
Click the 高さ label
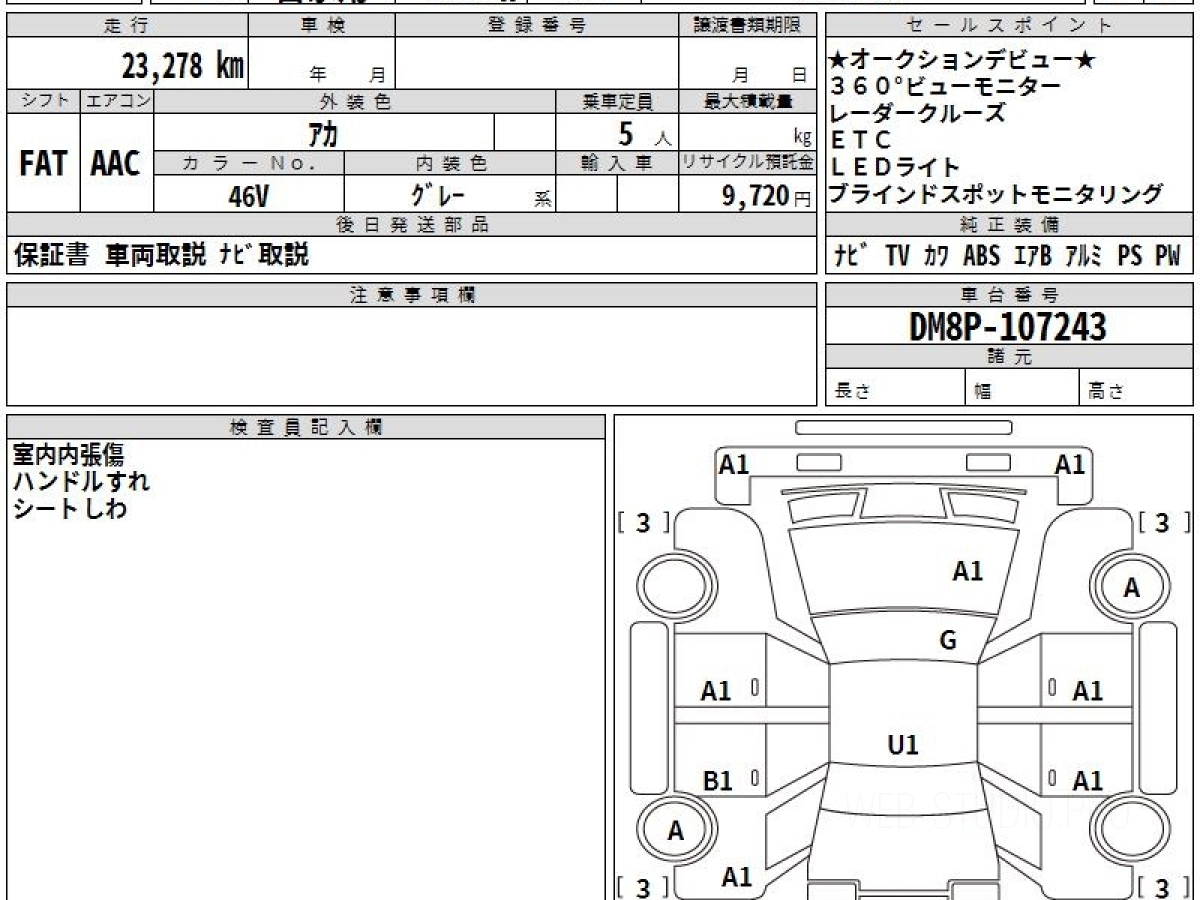coord(1106,391)
